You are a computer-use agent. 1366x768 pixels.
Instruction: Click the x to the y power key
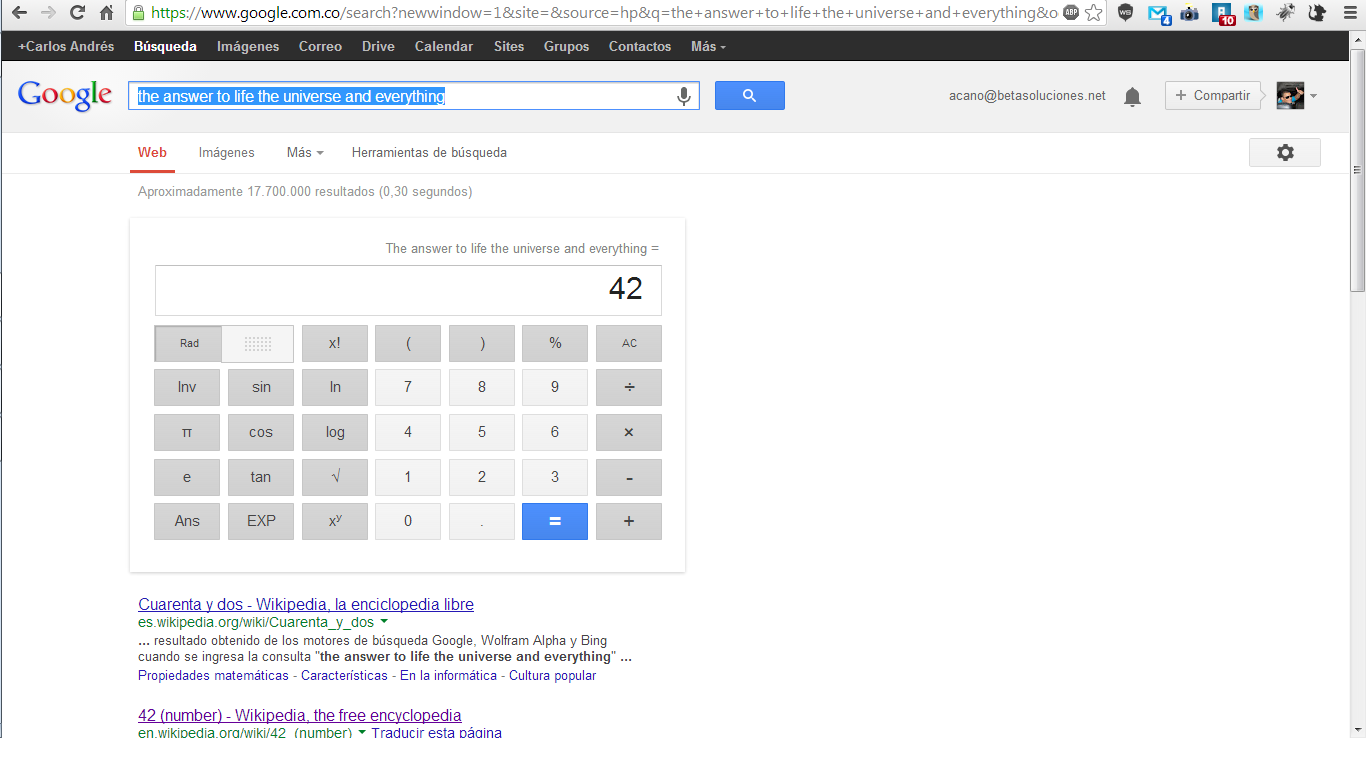[335, 521]
